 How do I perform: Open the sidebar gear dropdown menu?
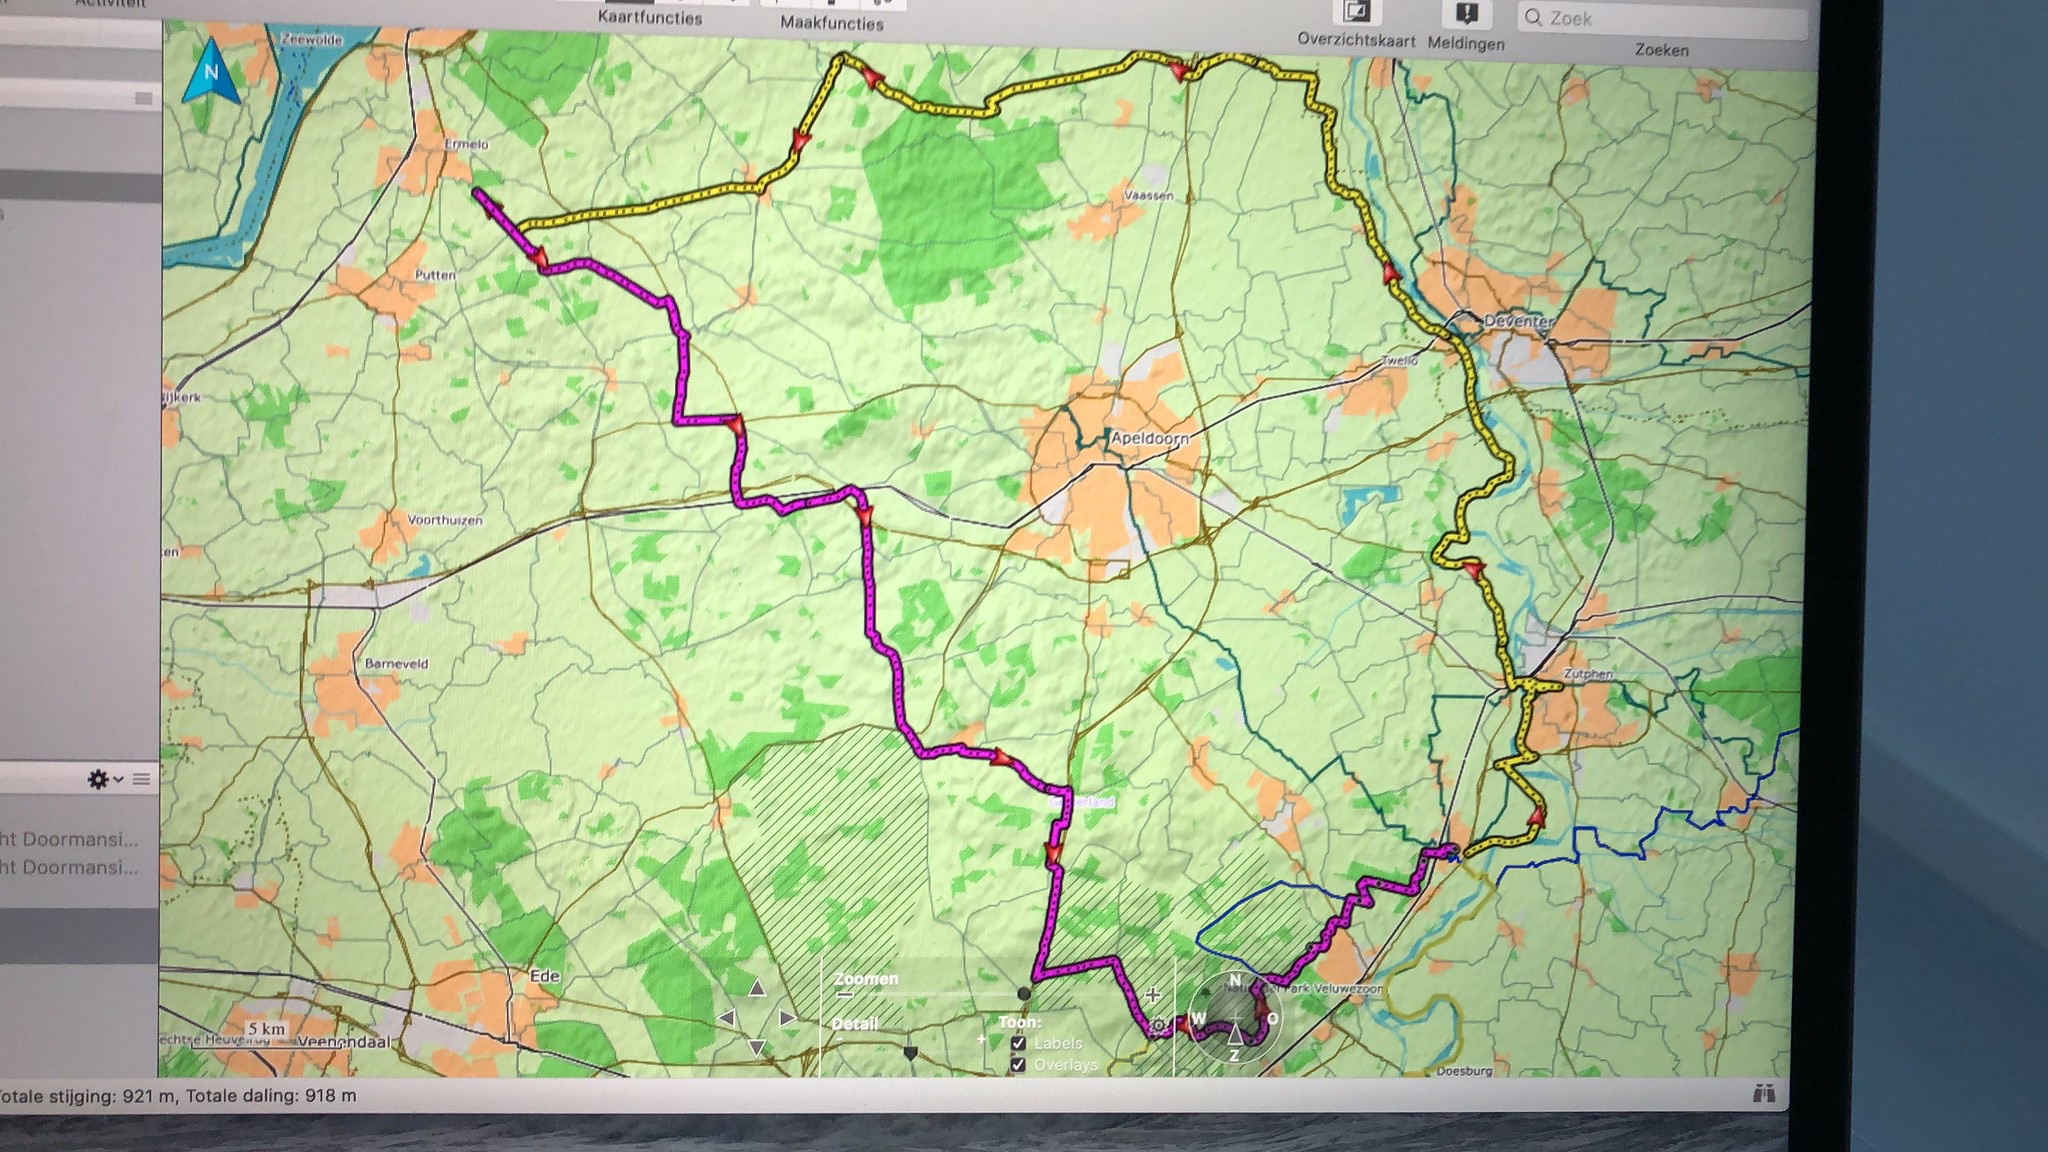pos(104,779)
